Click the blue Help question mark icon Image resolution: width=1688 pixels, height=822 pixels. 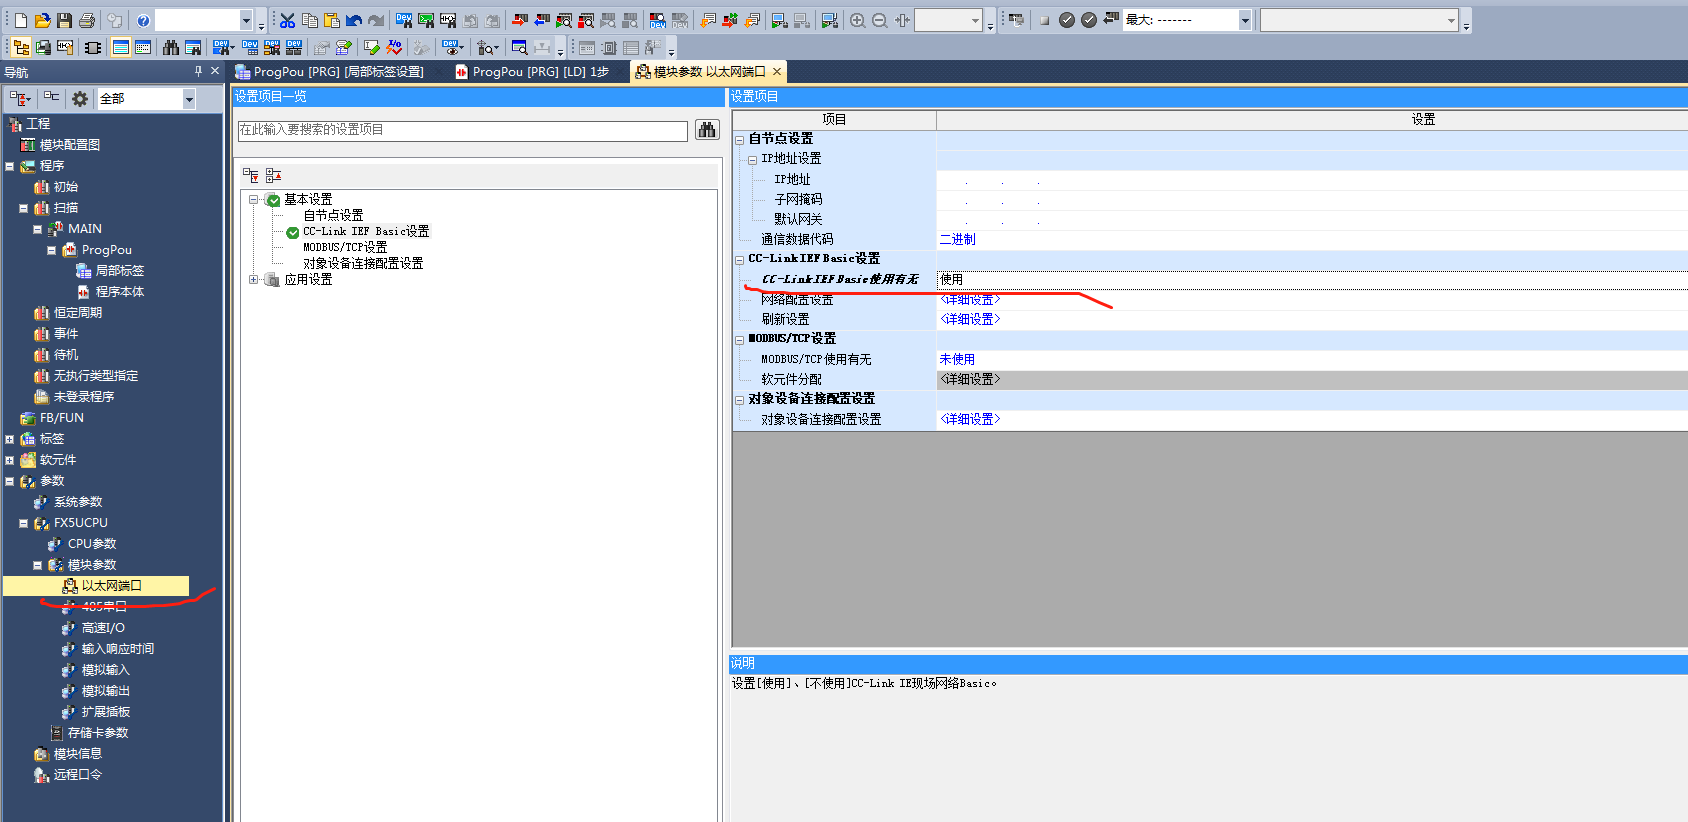click(x=143, y=20)
